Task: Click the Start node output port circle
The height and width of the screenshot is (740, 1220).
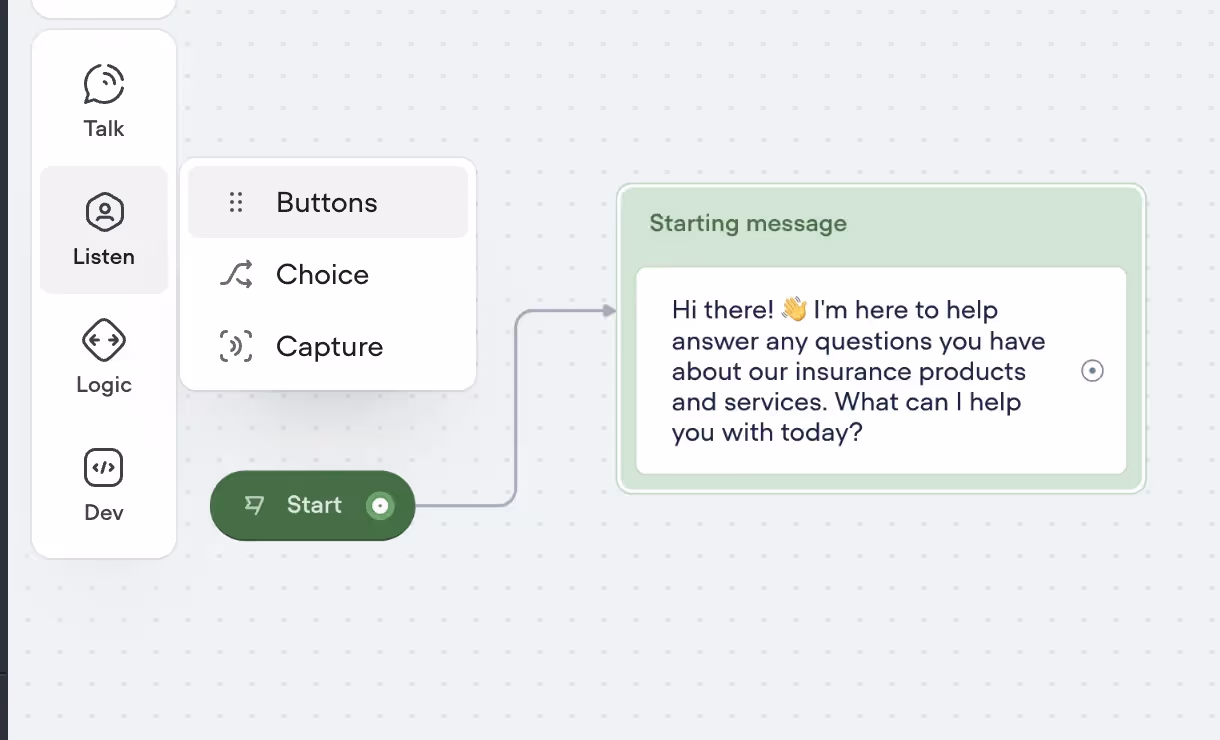Action: pos(380,506)
